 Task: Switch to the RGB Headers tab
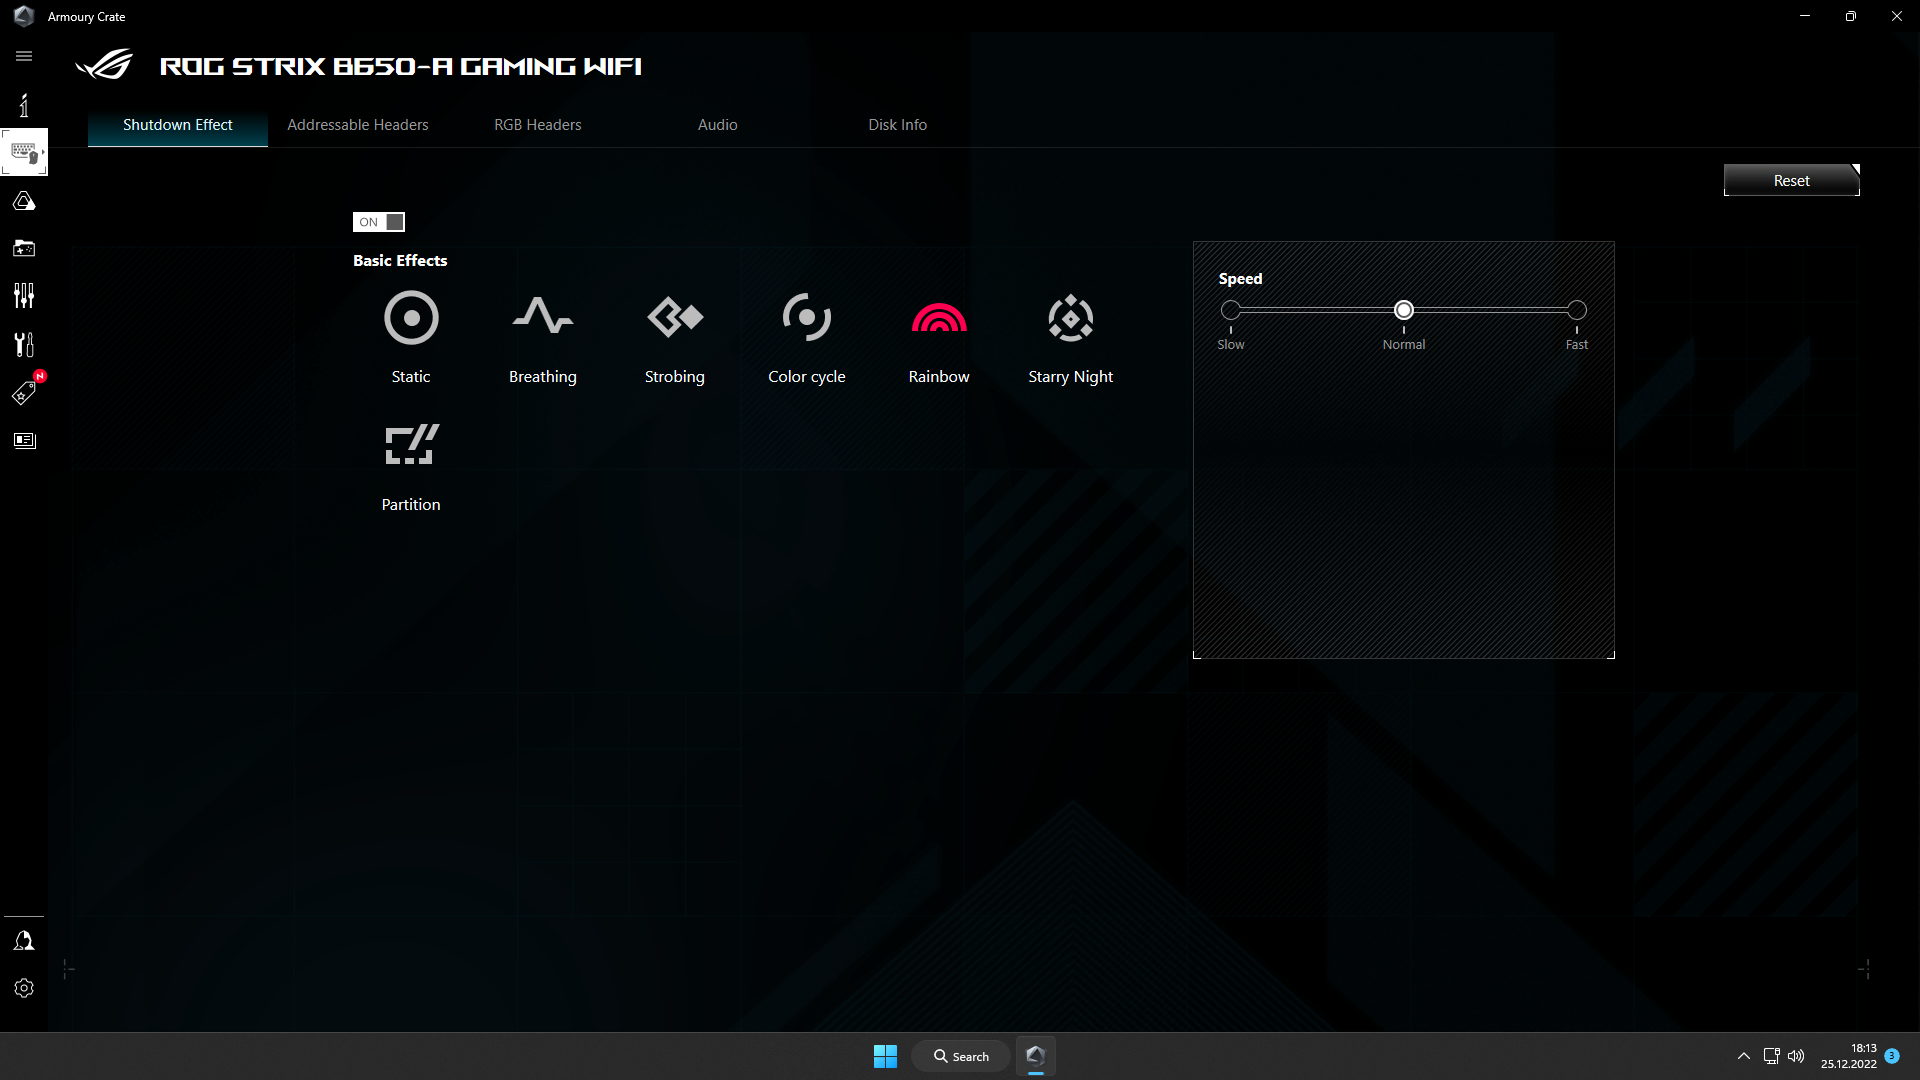pos(538,124)
